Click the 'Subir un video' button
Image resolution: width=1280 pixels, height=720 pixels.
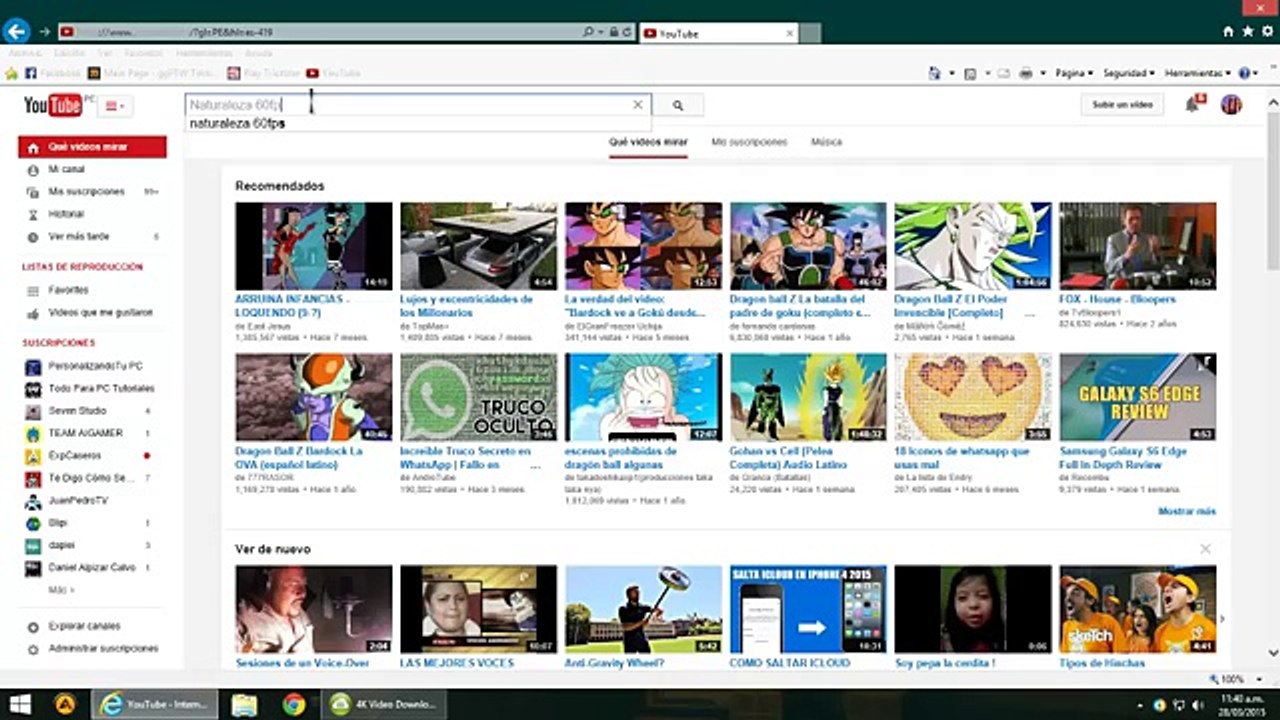point(1122,104)
